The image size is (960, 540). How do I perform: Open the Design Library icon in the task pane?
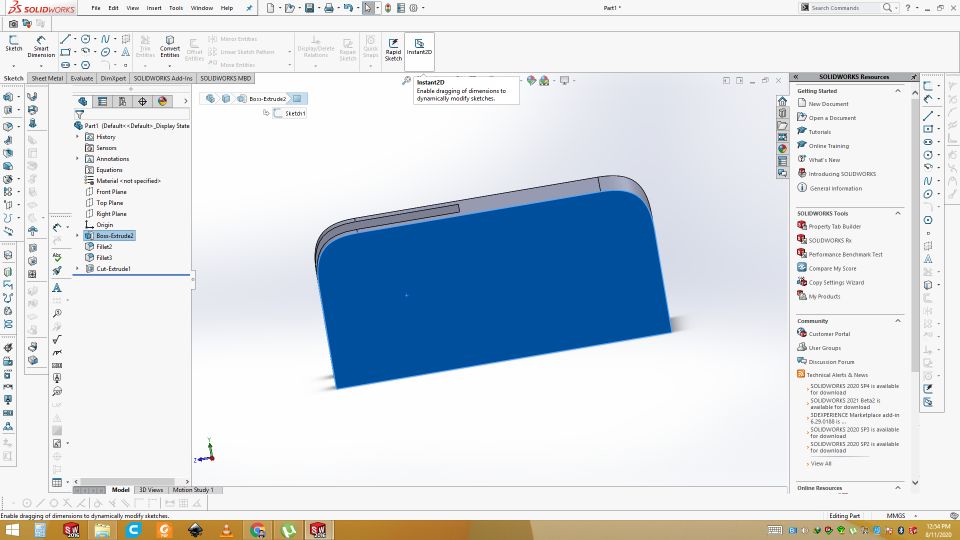782,113
